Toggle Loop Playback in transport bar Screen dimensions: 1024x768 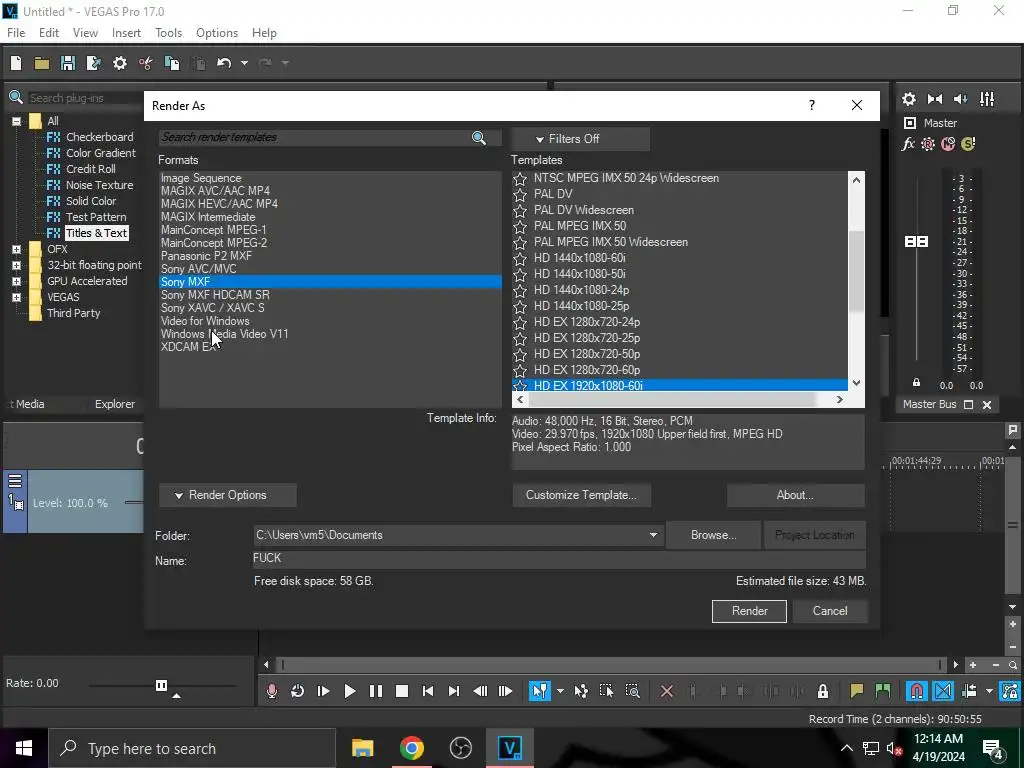(x=297, y=691)
